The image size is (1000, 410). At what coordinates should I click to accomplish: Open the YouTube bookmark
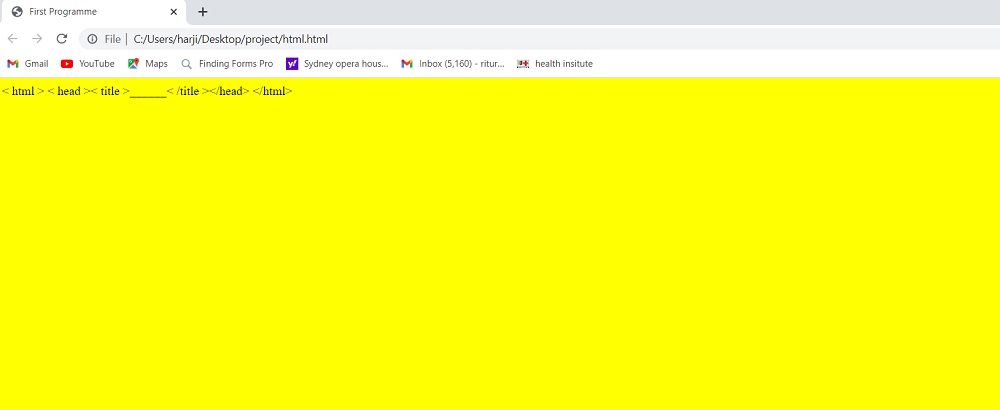[x=88, y=64]
